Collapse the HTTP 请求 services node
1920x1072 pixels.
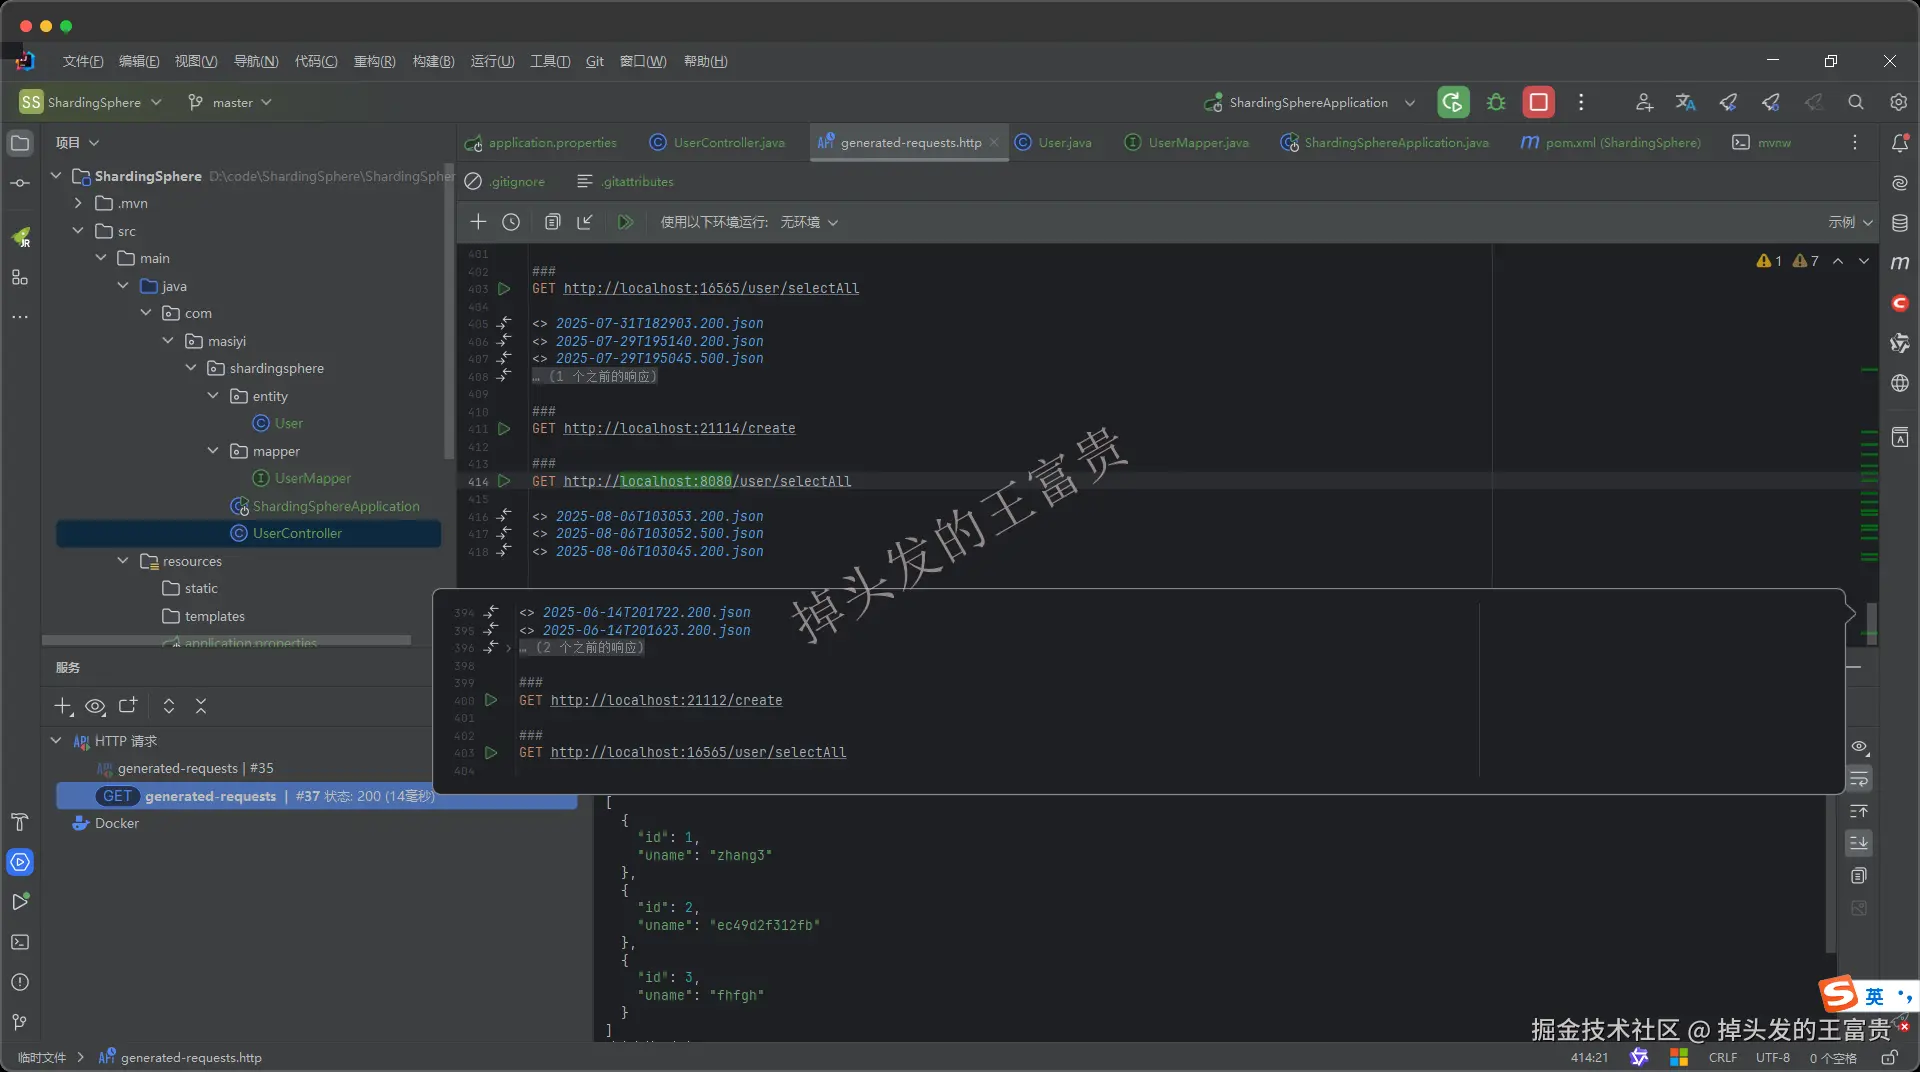pyautogui.click(x=56, y=741)
